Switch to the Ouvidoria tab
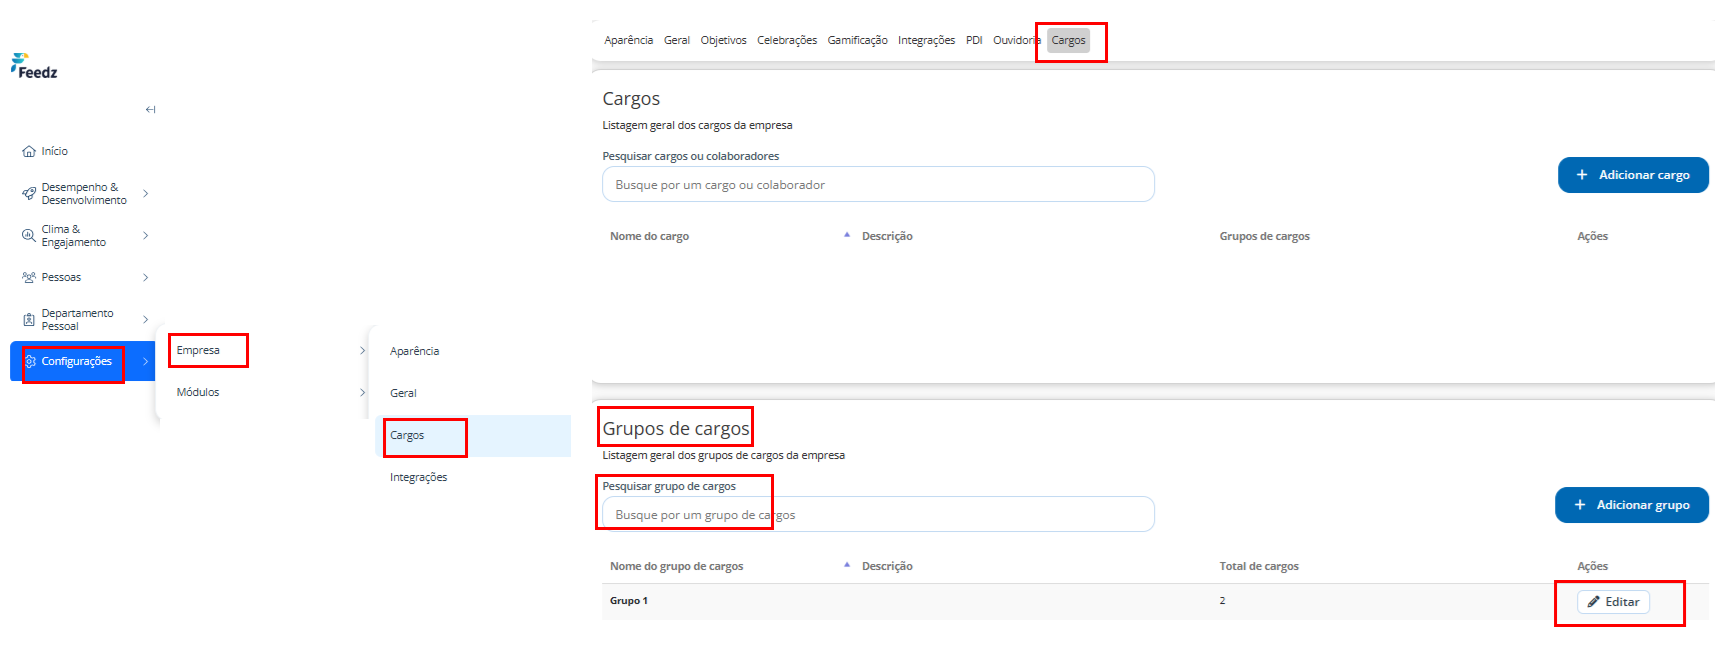This screenshot has width=1715, height=654. (1017, 40)
